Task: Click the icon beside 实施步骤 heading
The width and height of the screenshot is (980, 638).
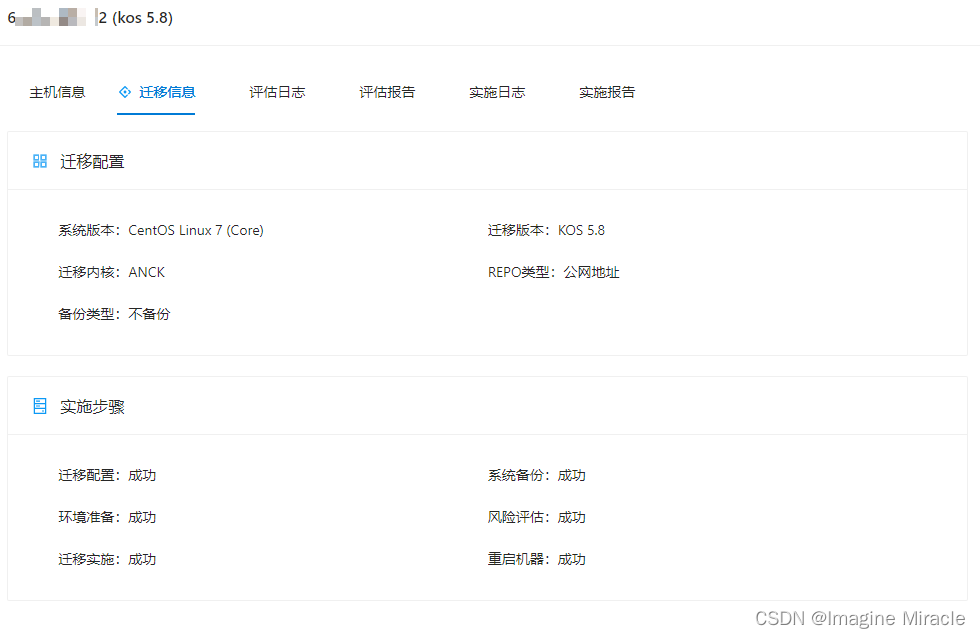Action: 40,406
